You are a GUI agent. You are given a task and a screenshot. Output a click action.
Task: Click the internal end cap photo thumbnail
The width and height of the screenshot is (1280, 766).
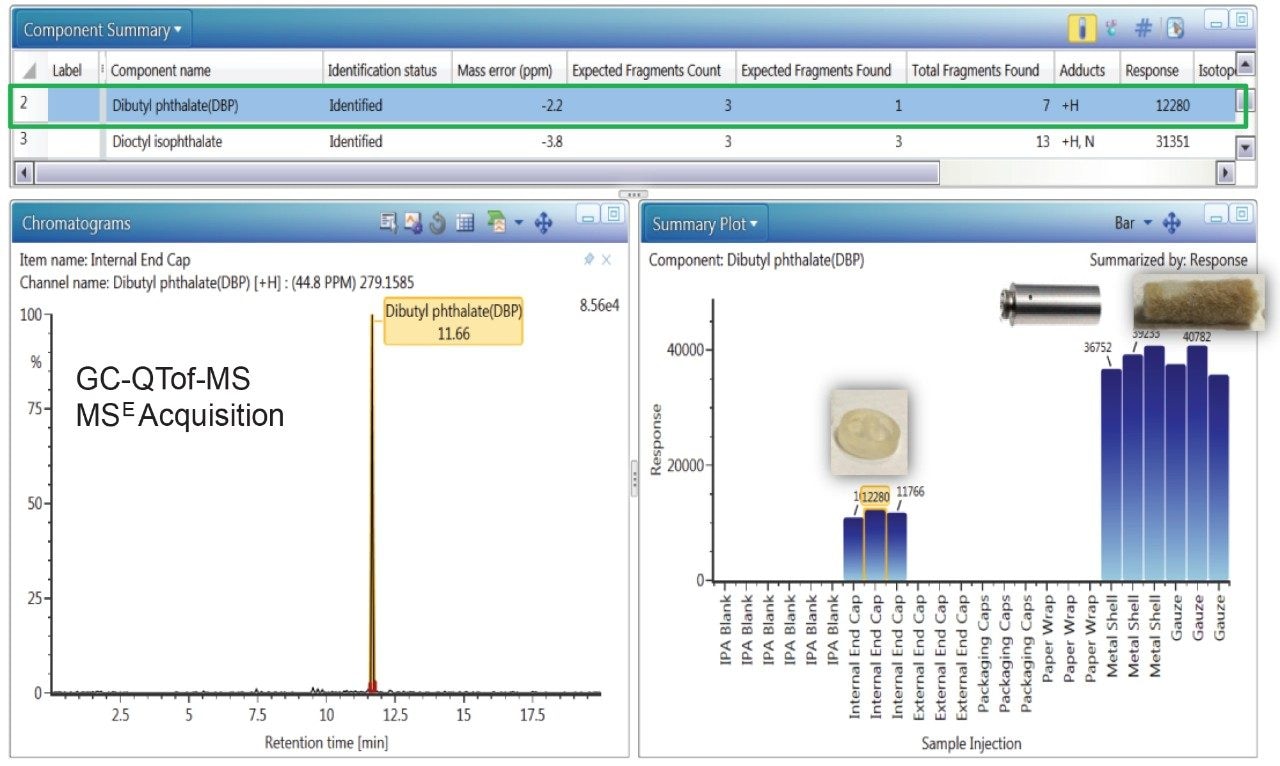[868, 431]
